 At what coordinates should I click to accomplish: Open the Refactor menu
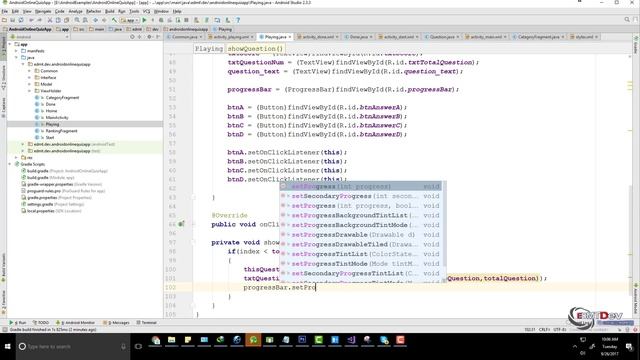pos(93,11)
